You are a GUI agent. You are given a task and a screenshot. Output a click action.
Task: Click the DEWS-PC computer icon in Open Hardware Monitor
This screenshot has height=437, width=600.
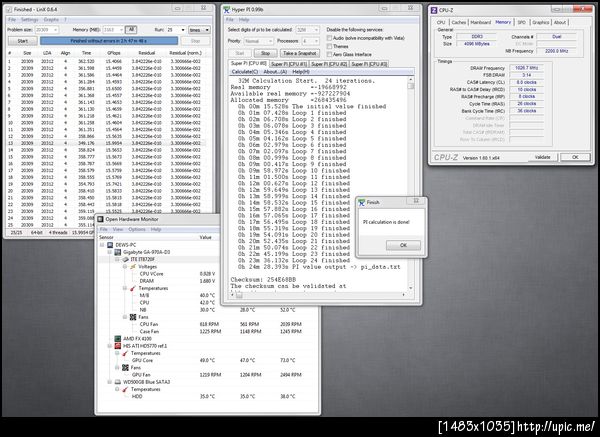pos(110,245)
